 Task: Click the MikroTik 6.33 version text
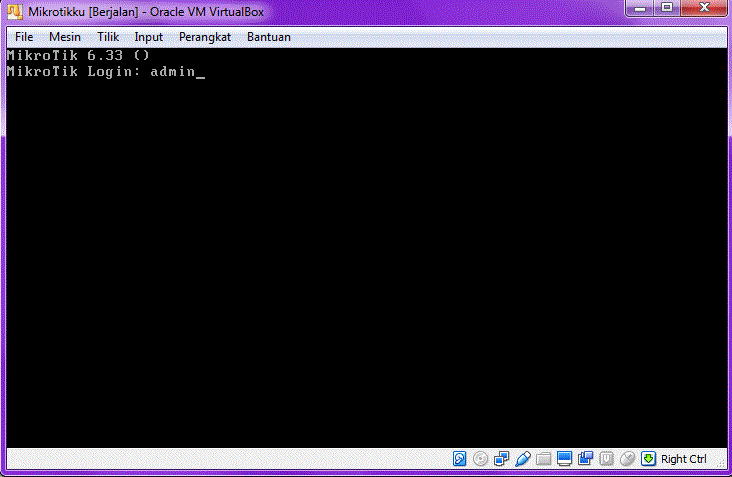click(78, 55)
